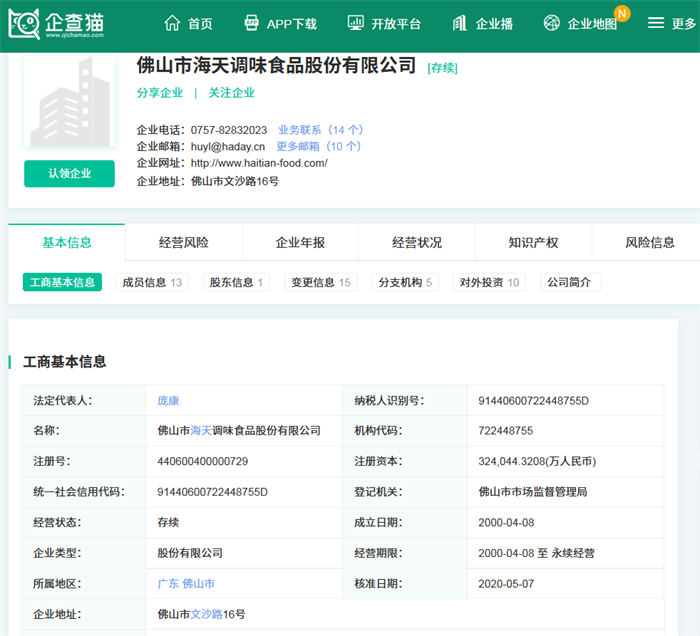Select 对外投资 10 sub-tab
The height and width of the screenshot is (636, 700).
click(x=489, y=282)
